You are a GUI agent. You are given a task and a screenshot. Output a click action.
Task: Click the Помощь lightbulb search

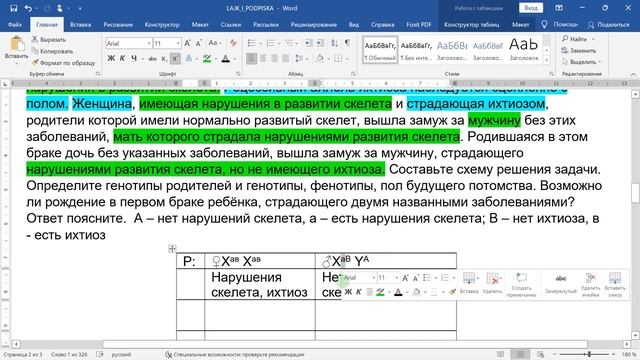click(560, 24)
